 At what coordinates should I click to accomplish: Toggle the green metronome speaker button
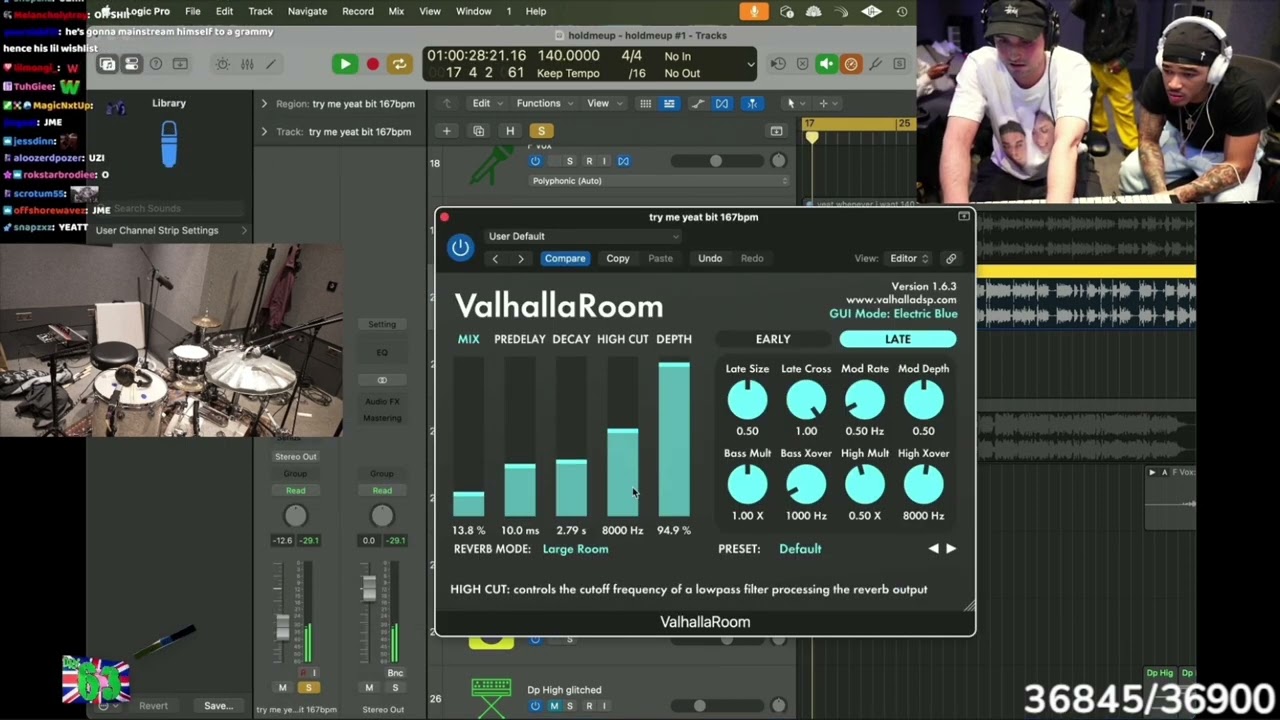(x=826, y=64)
